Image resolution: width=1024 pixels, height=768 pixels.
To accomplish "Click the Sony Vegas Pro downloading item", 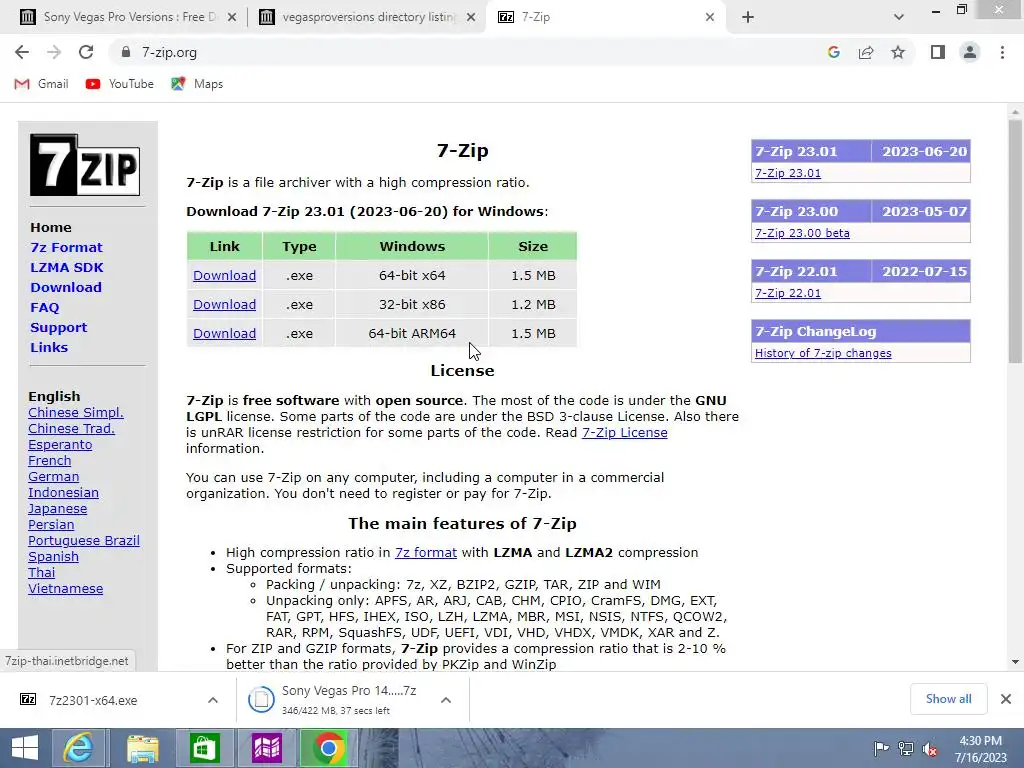I will click(x=349, y=699).
